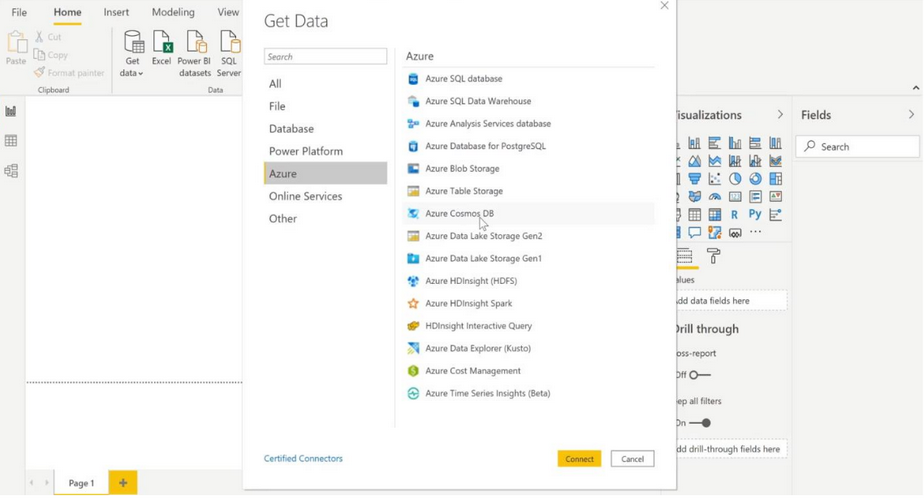Open more visuals ellipsis in Visualizations pane
Screen dimensions: 924x498
coord(755,232)
